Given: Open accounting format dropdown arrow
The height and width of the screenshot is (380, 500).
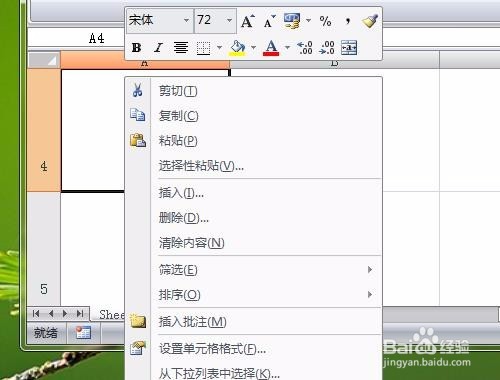Looking at the screenshot, I should point(308,21).
